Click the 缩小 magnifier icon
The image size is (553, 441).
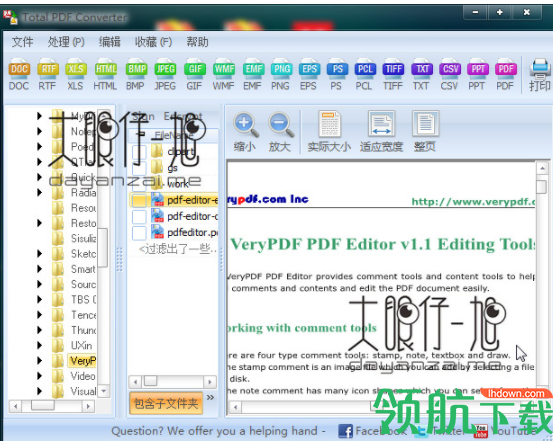point(245,132)
